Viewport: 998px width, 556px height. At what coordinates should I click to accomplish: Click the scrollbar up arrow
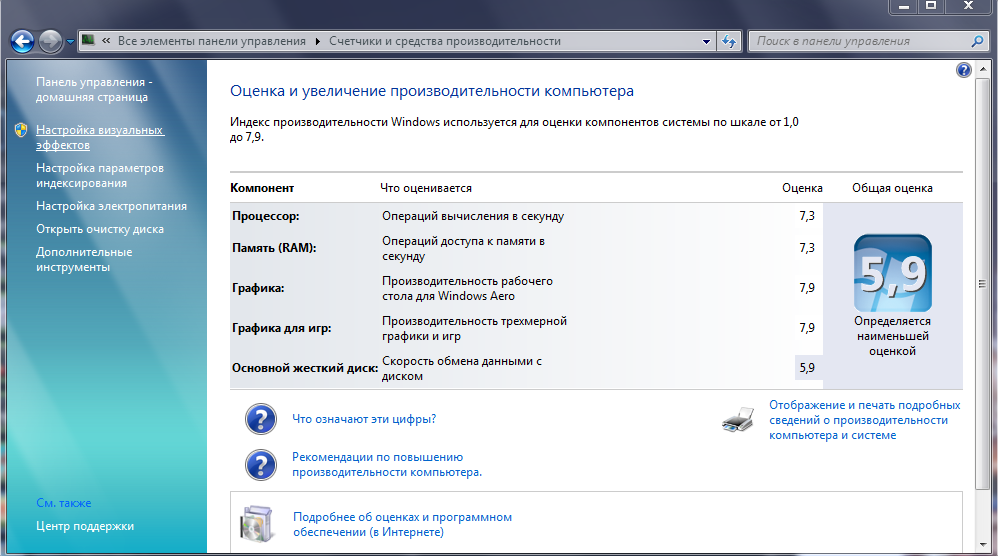pyautogui.click(x=983, y=68)
